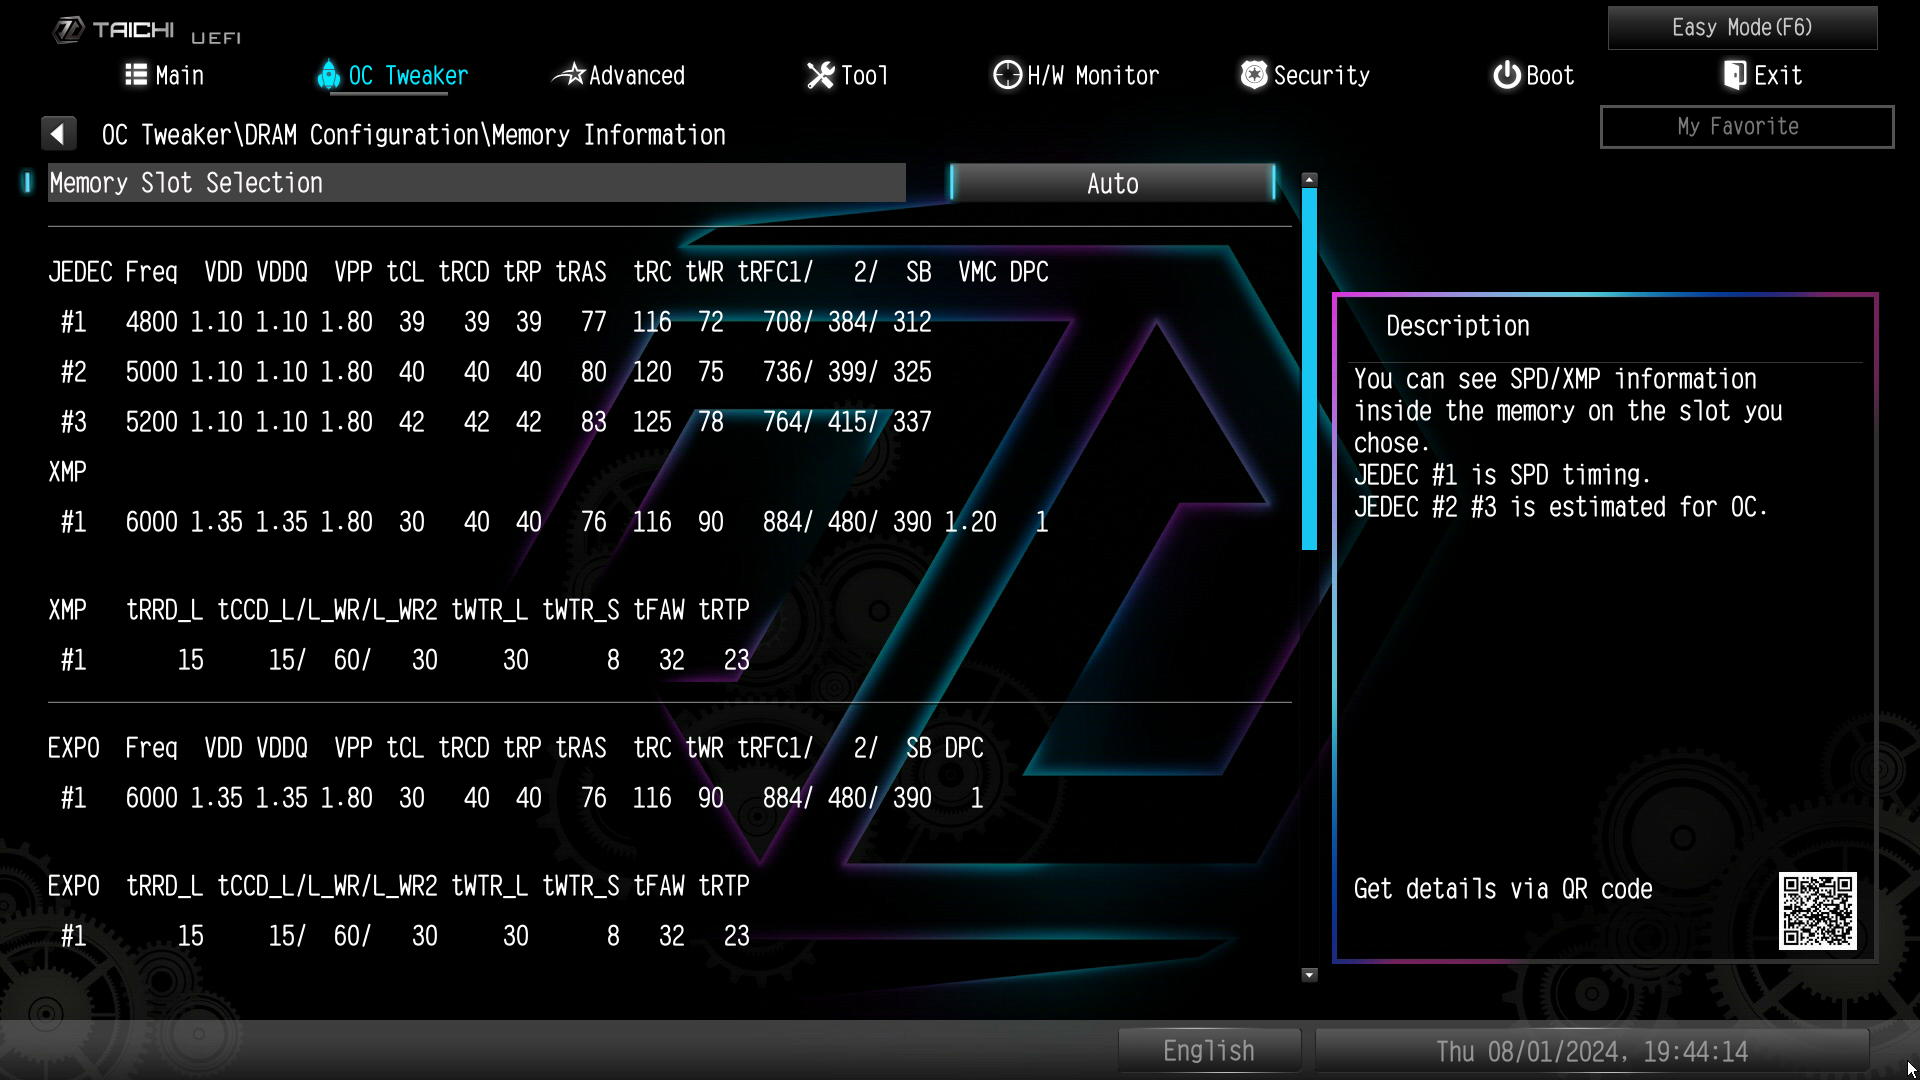
Task: Switch to Easy Mode (F6)
Action: coord(1741,28)
